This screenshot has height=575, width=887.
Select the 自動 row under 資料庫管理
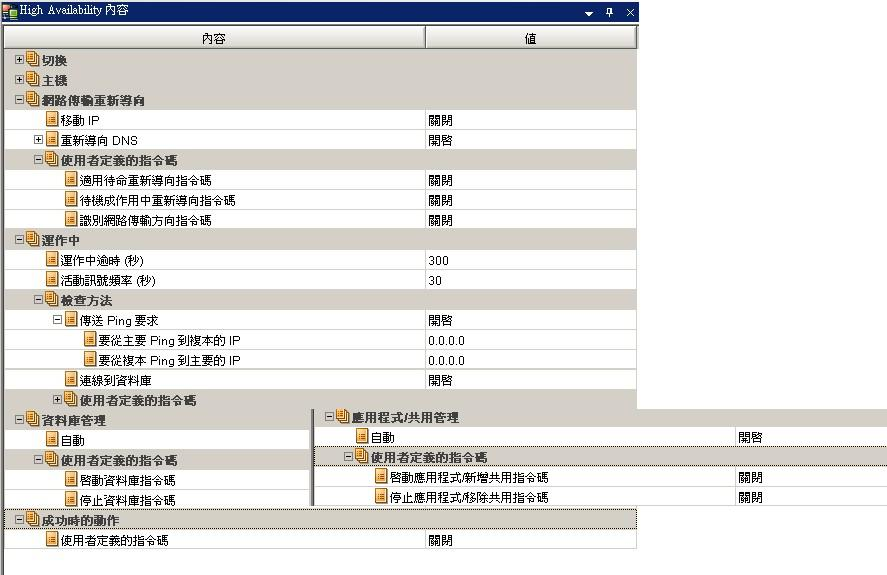click(157, 440)
